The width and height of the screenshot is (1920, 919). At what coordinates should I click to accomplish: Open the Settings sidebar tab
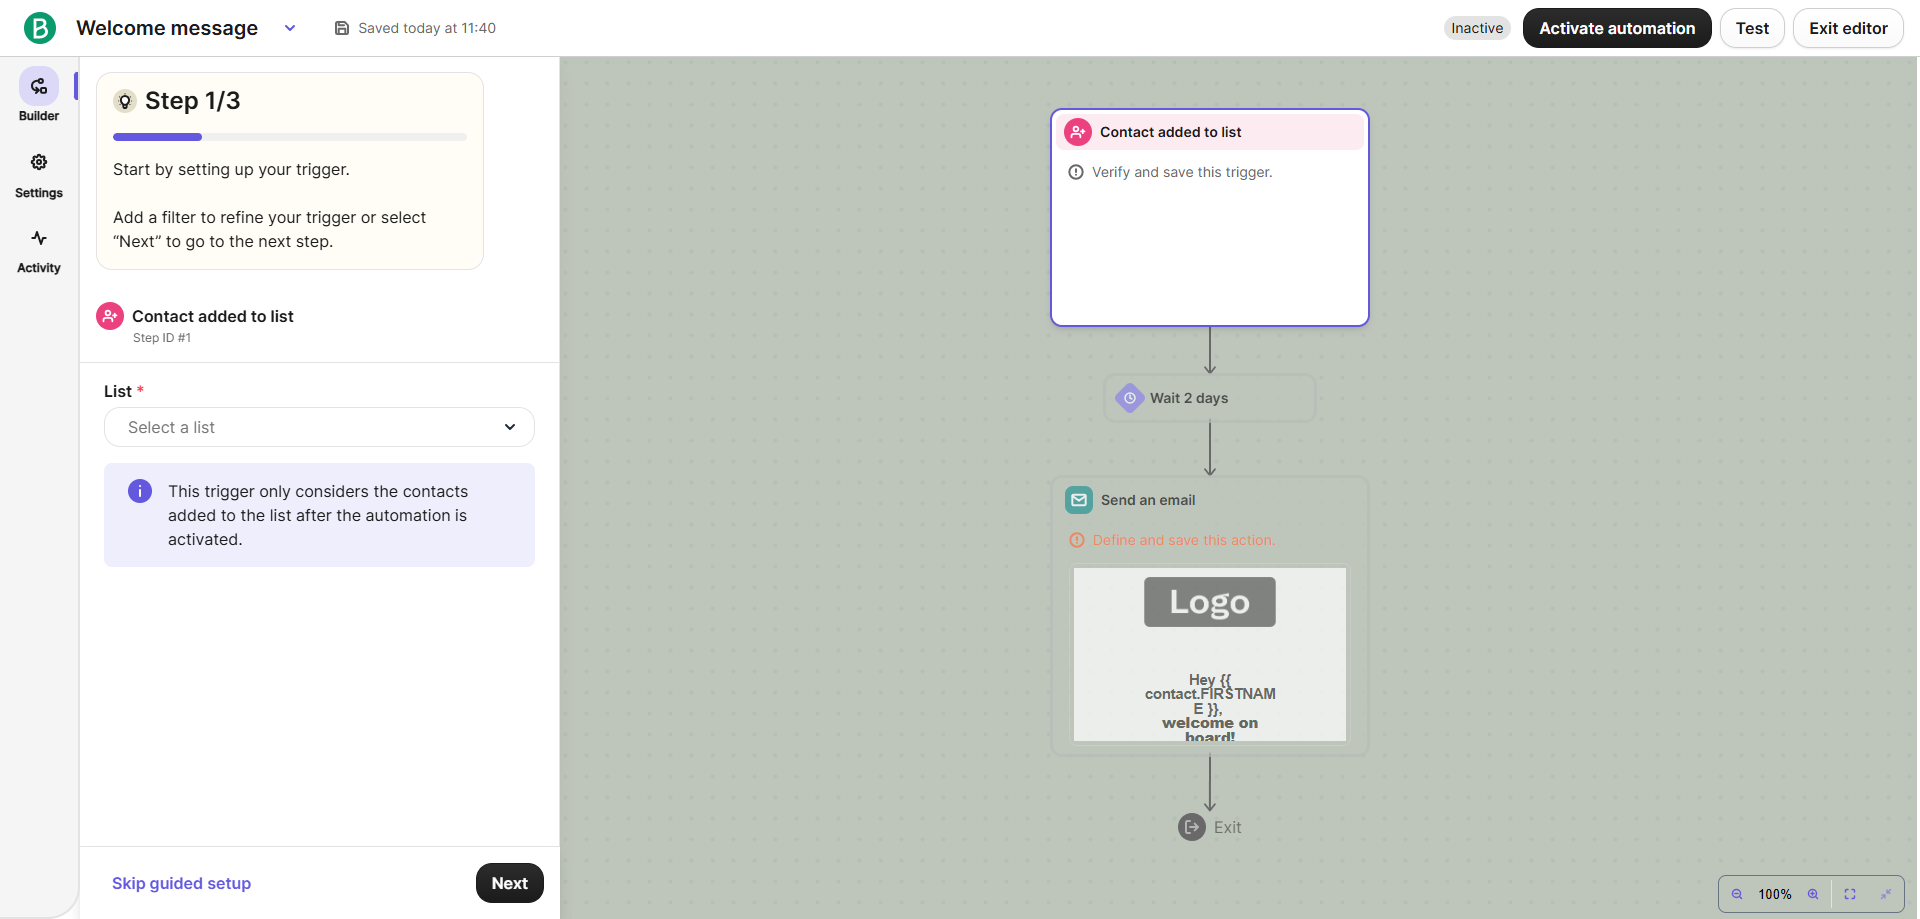tap(39, 175)
